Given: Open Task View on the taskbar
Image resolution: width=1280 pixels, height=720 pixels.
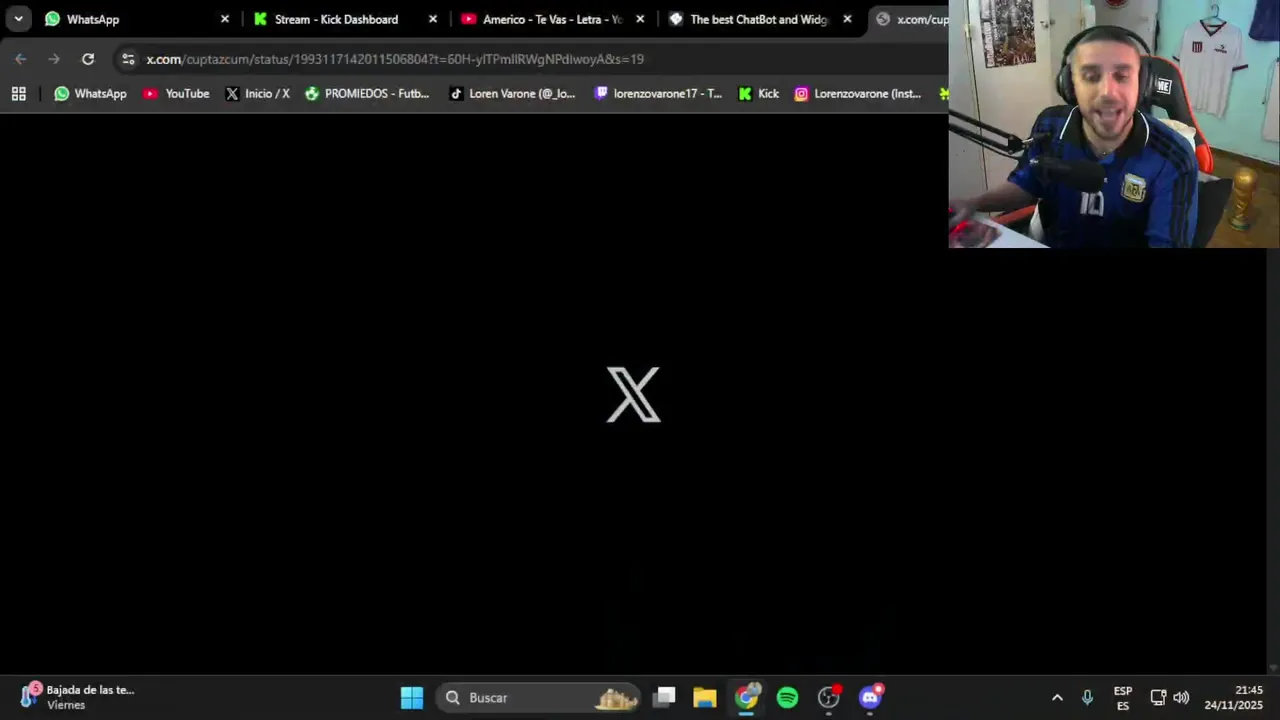Looking at the screenshot, I should [x=665, y=697].
